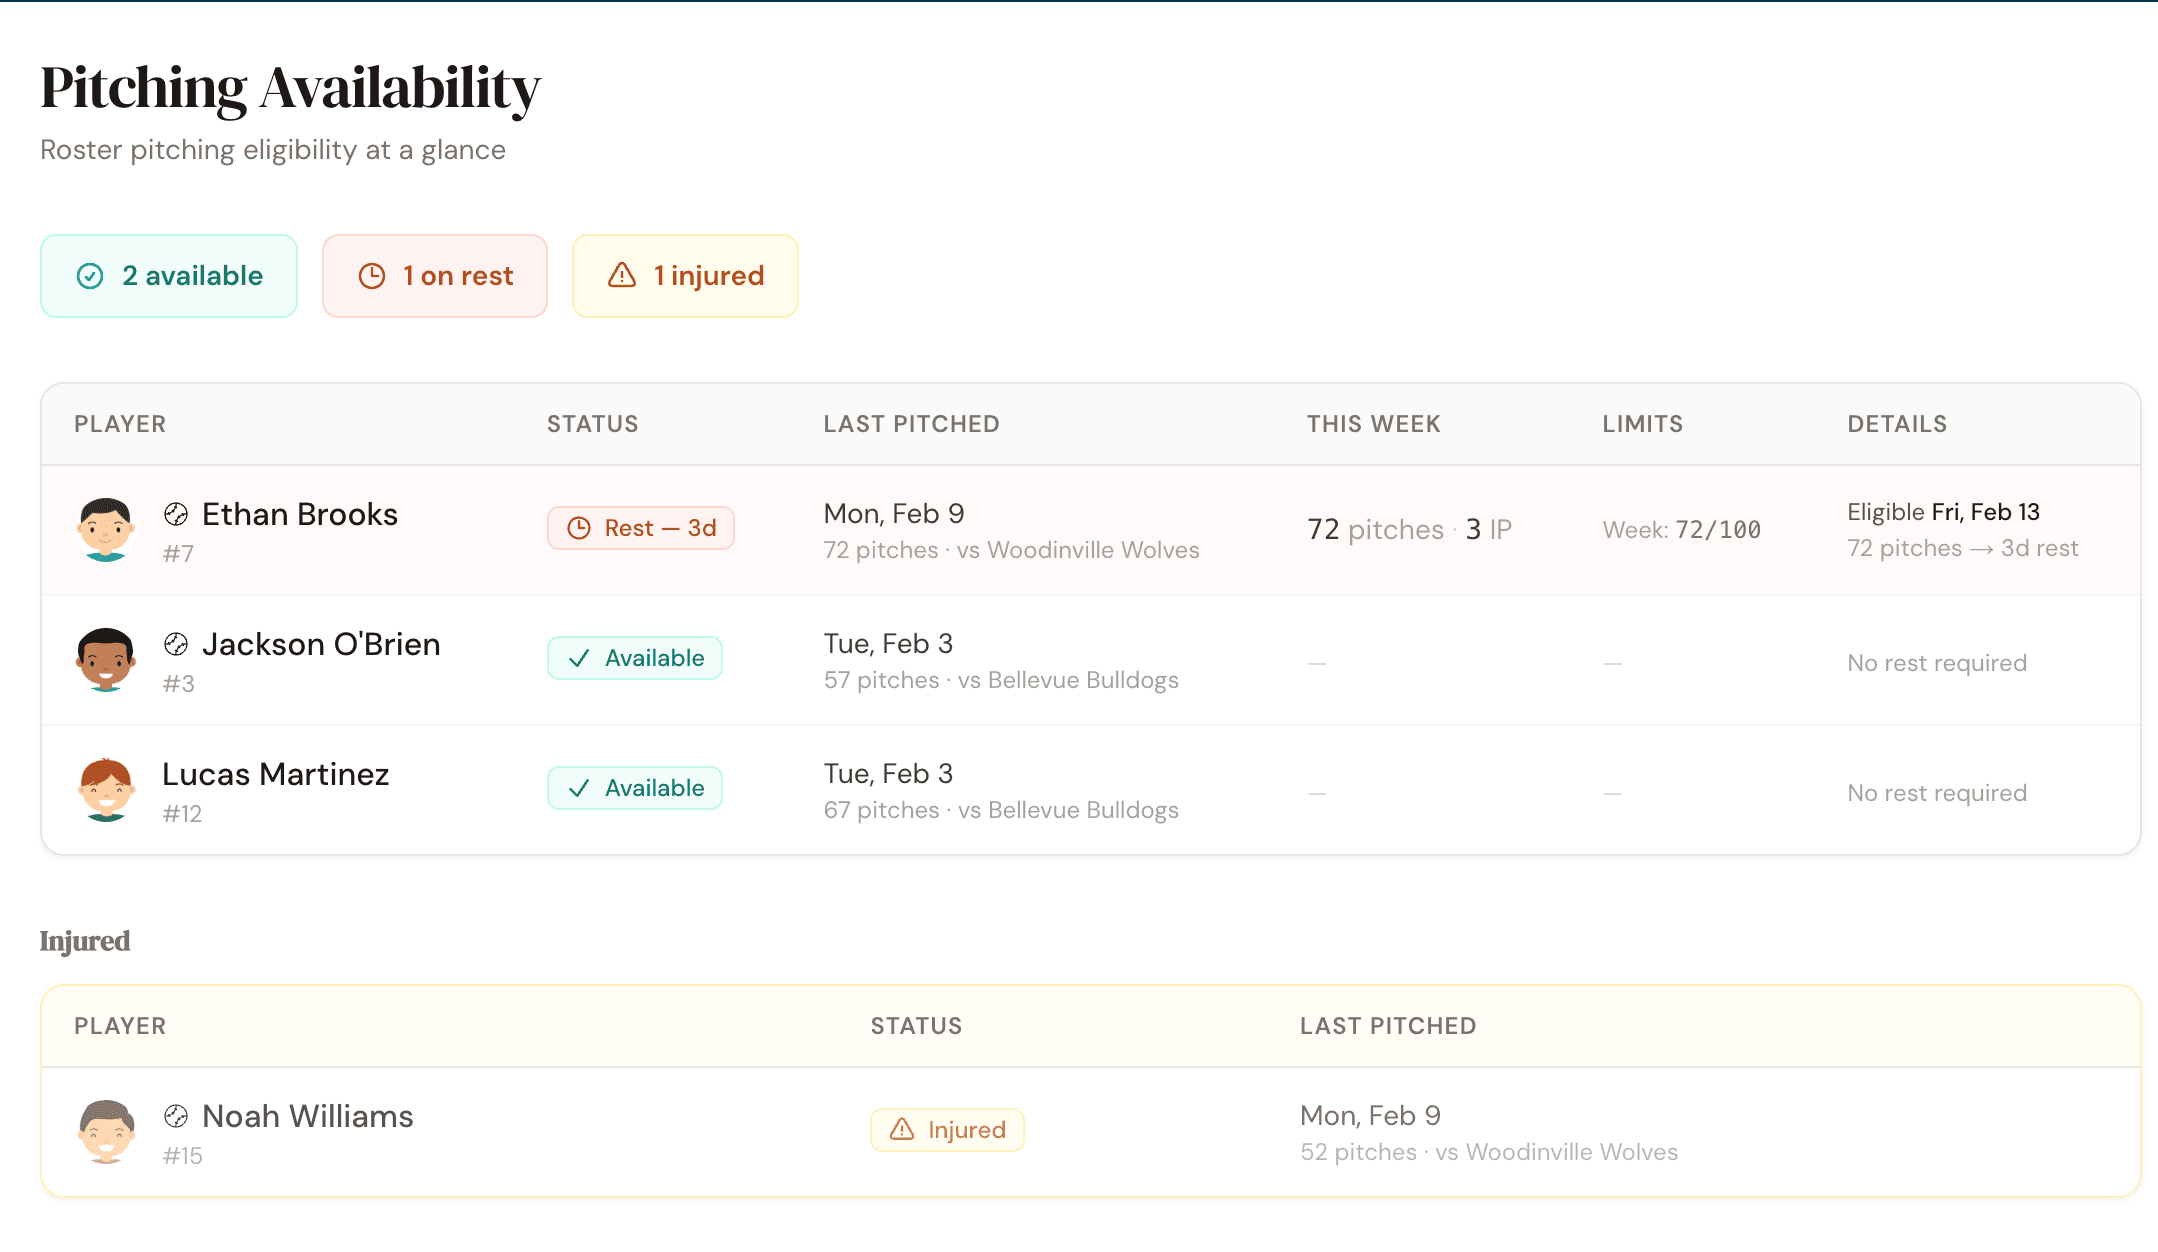The image size is (2158, 1252).
Task: Click Lucas Martinez's avatar picture
Action: [x=105, y=789]
